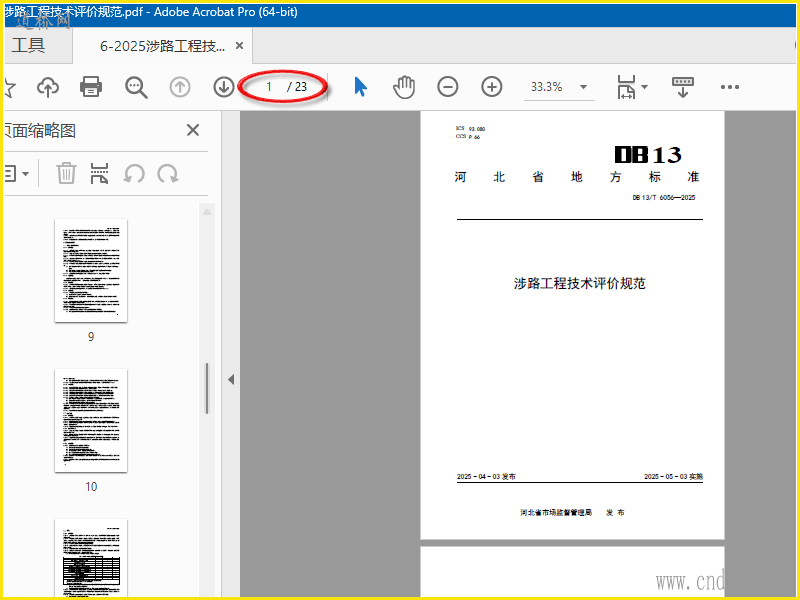Select page 9 thumbnail

pyautogui.click(x=91, y=270)
